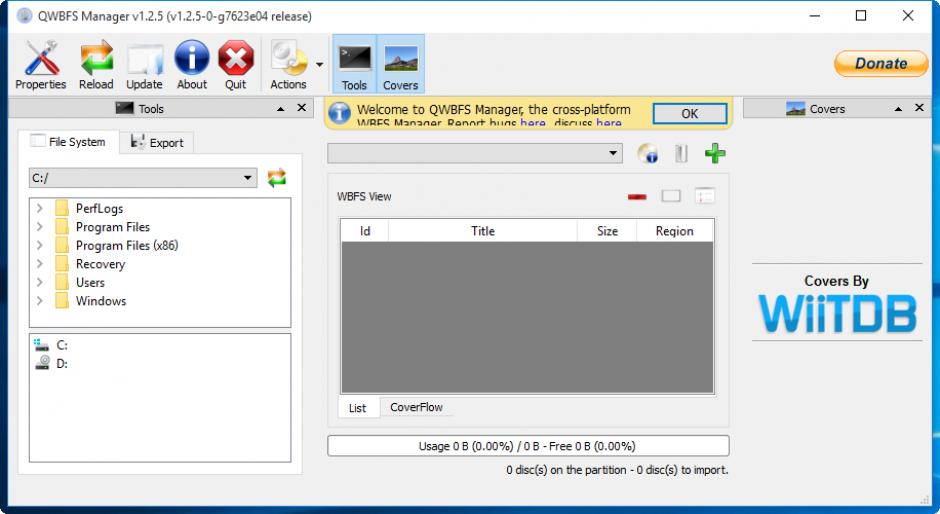
Task: Click the list options icon in WBFS View
Action: click(x=704, y=196)
